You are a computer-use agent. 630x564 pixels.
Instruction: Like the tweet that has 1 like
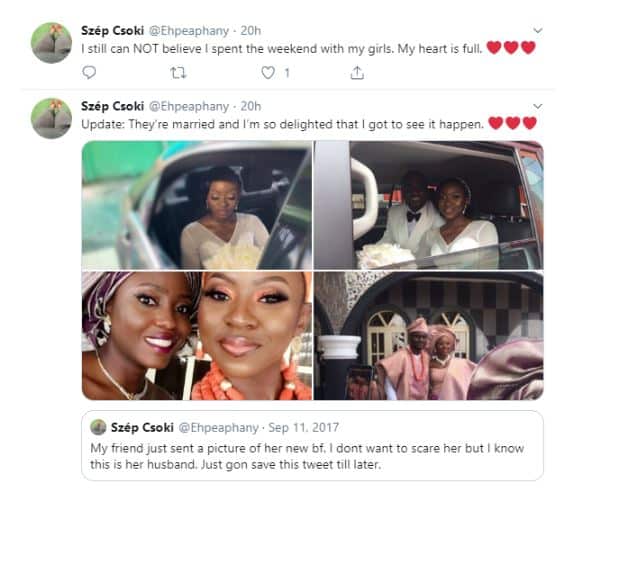[268, 72]
